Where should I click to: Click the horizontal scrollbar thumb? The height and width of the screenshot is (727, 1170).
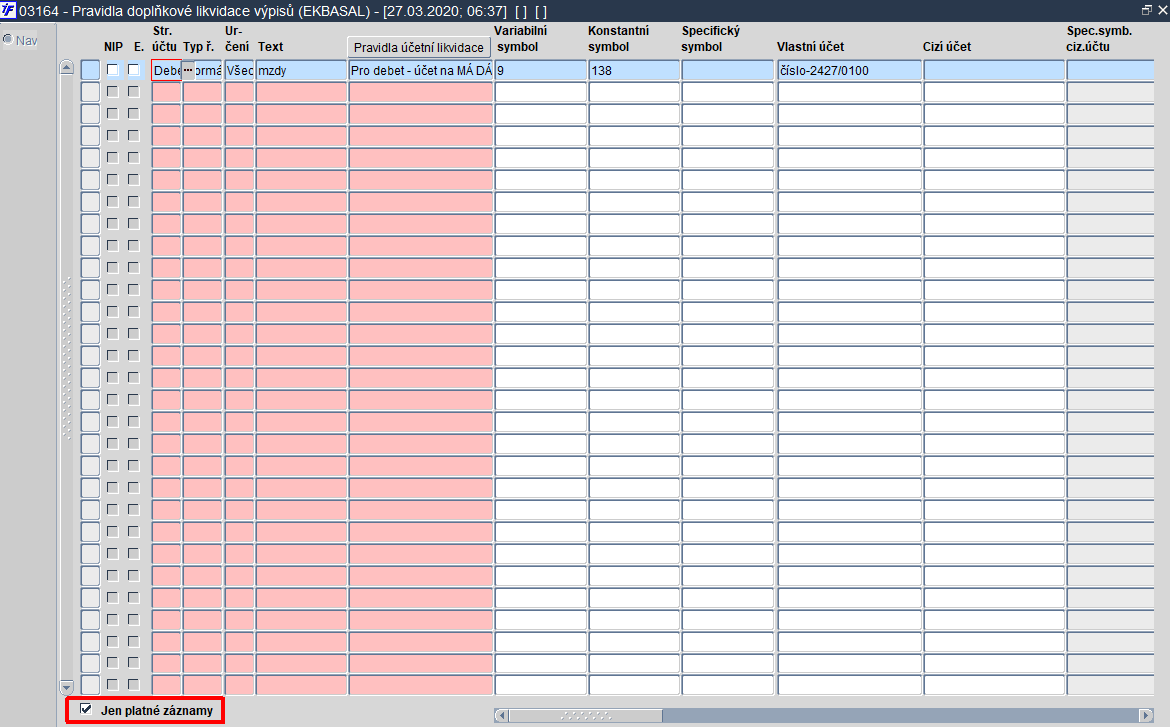[x=586, y=715]
